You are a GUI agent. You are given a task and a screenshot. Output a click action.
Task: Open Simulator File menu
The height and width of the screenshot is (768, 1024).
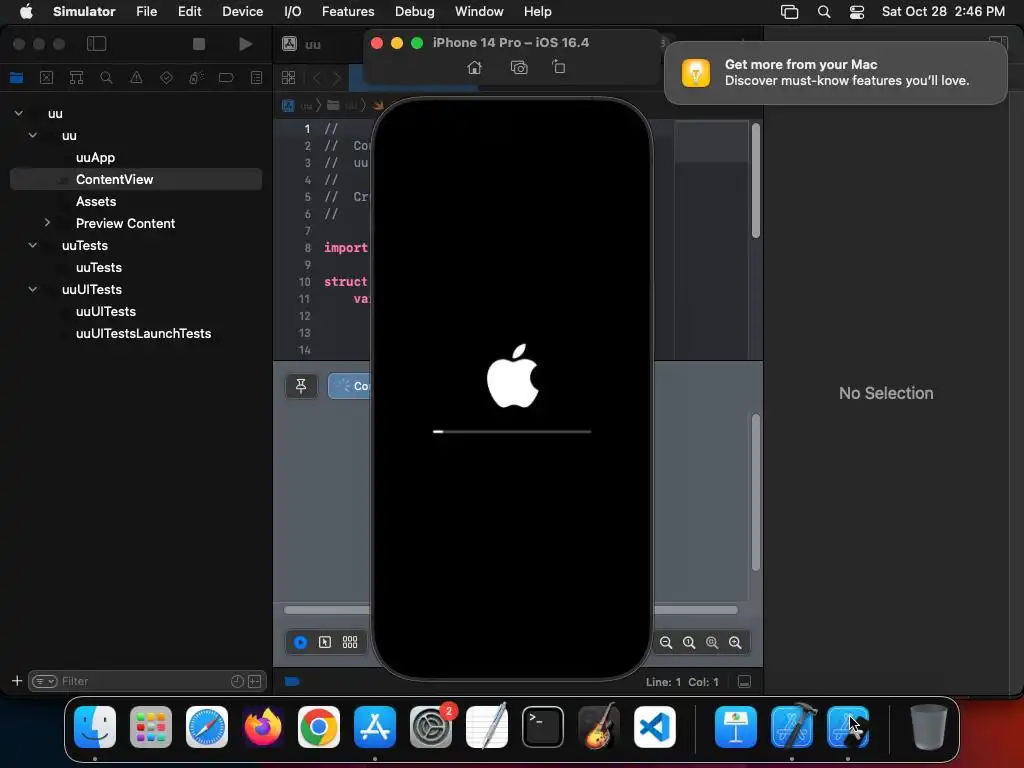[146, 12]
